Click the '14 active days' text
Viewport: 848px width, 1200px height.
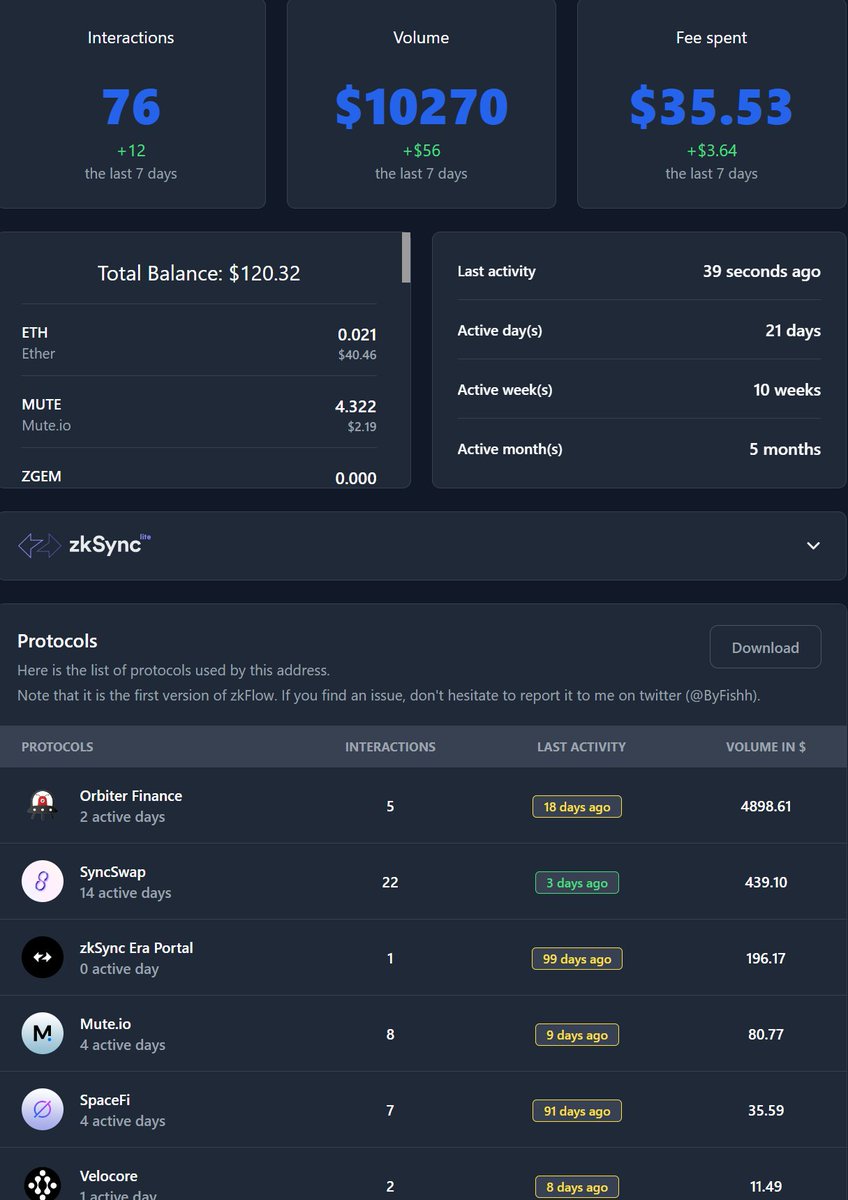coord(125,892)
